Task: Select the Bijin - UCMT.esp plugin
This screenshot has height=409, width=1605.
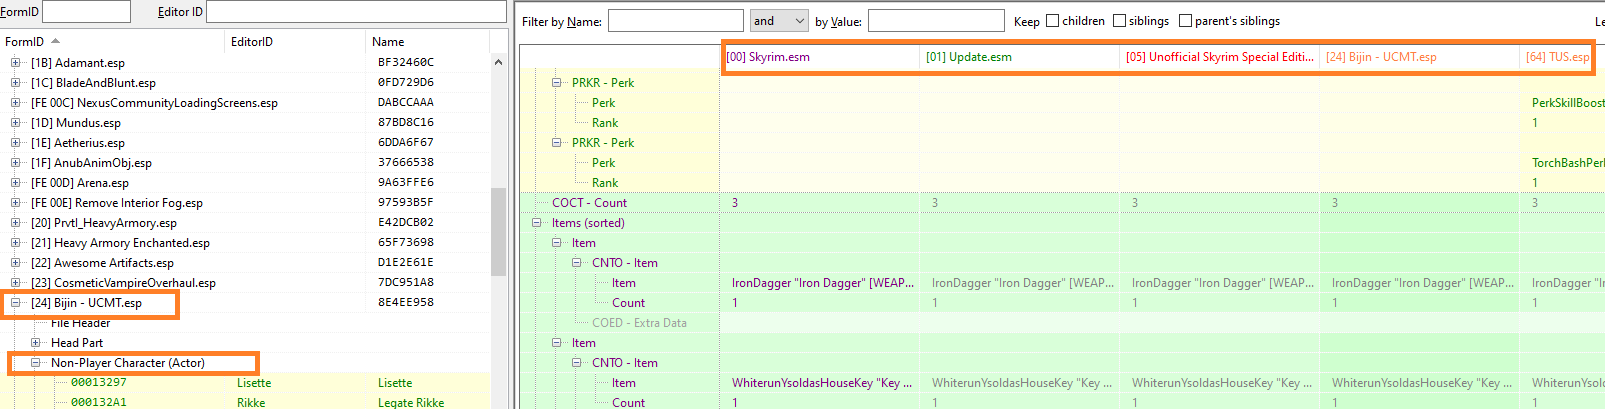Action: pyautogui.click(x=86, y=303)
